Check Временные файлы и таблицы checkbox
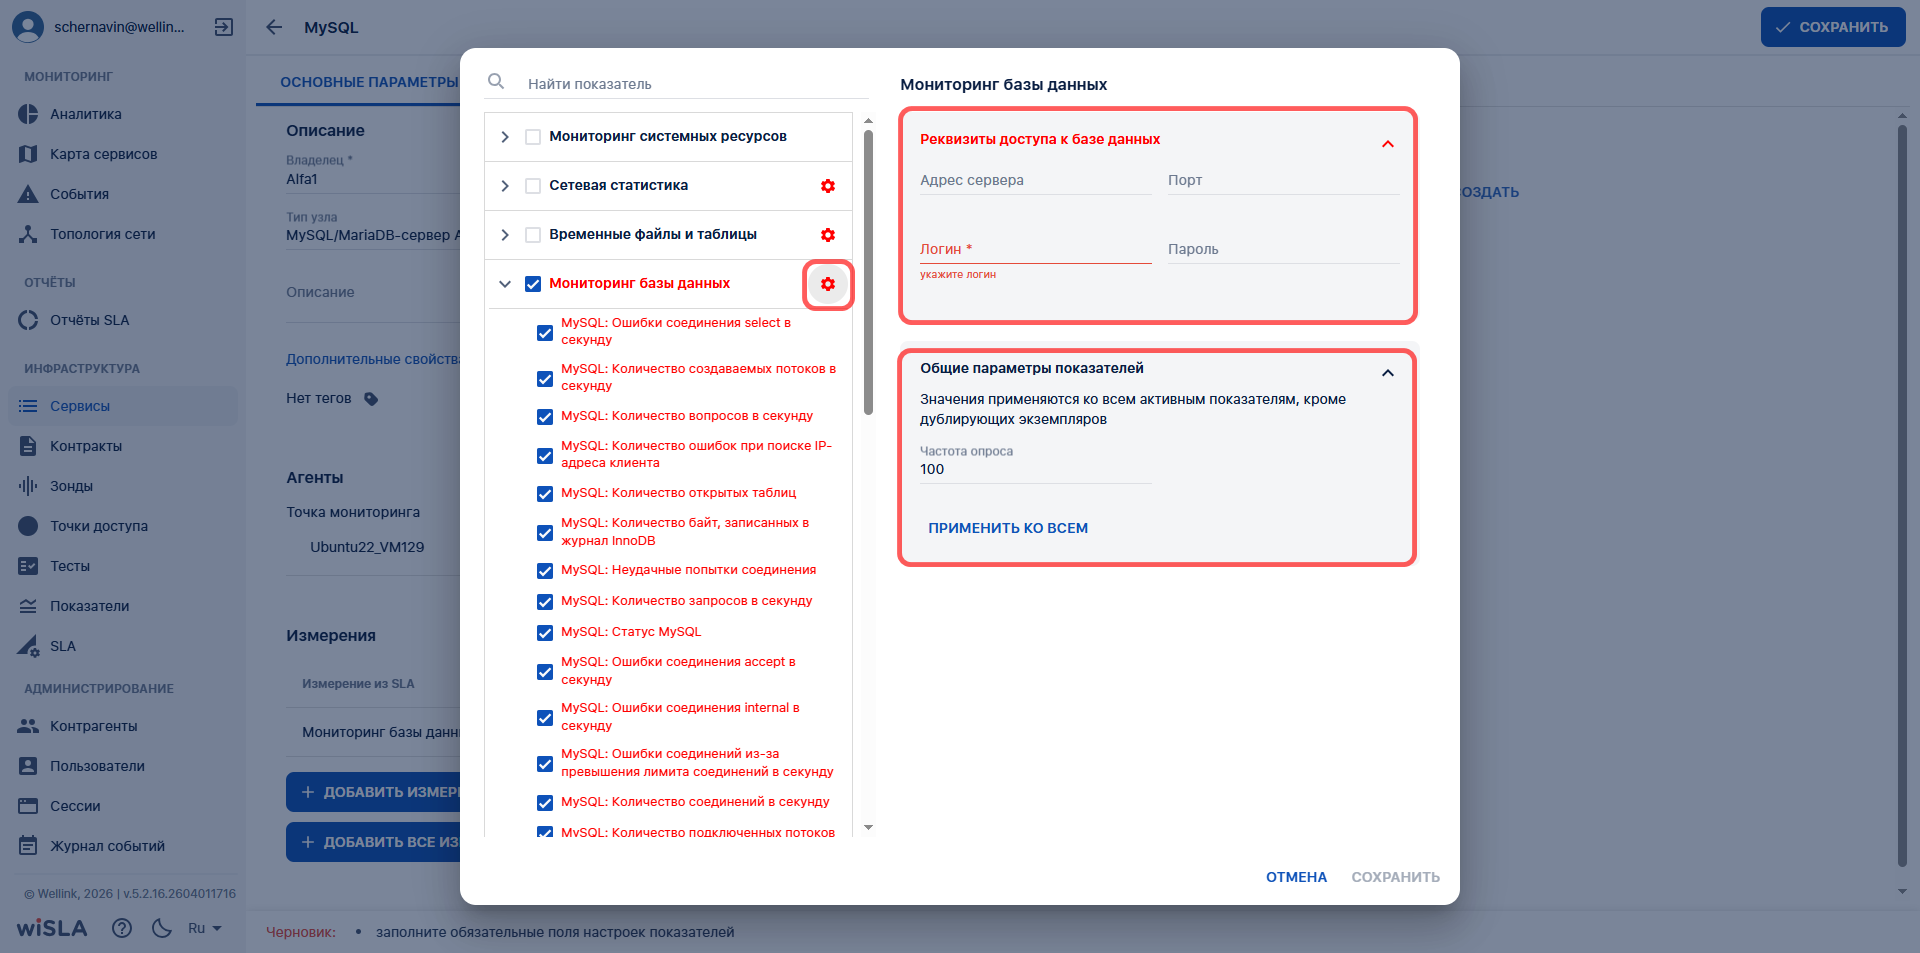The height and width of the screenshot is (953, 1920). tap(533, 235)
